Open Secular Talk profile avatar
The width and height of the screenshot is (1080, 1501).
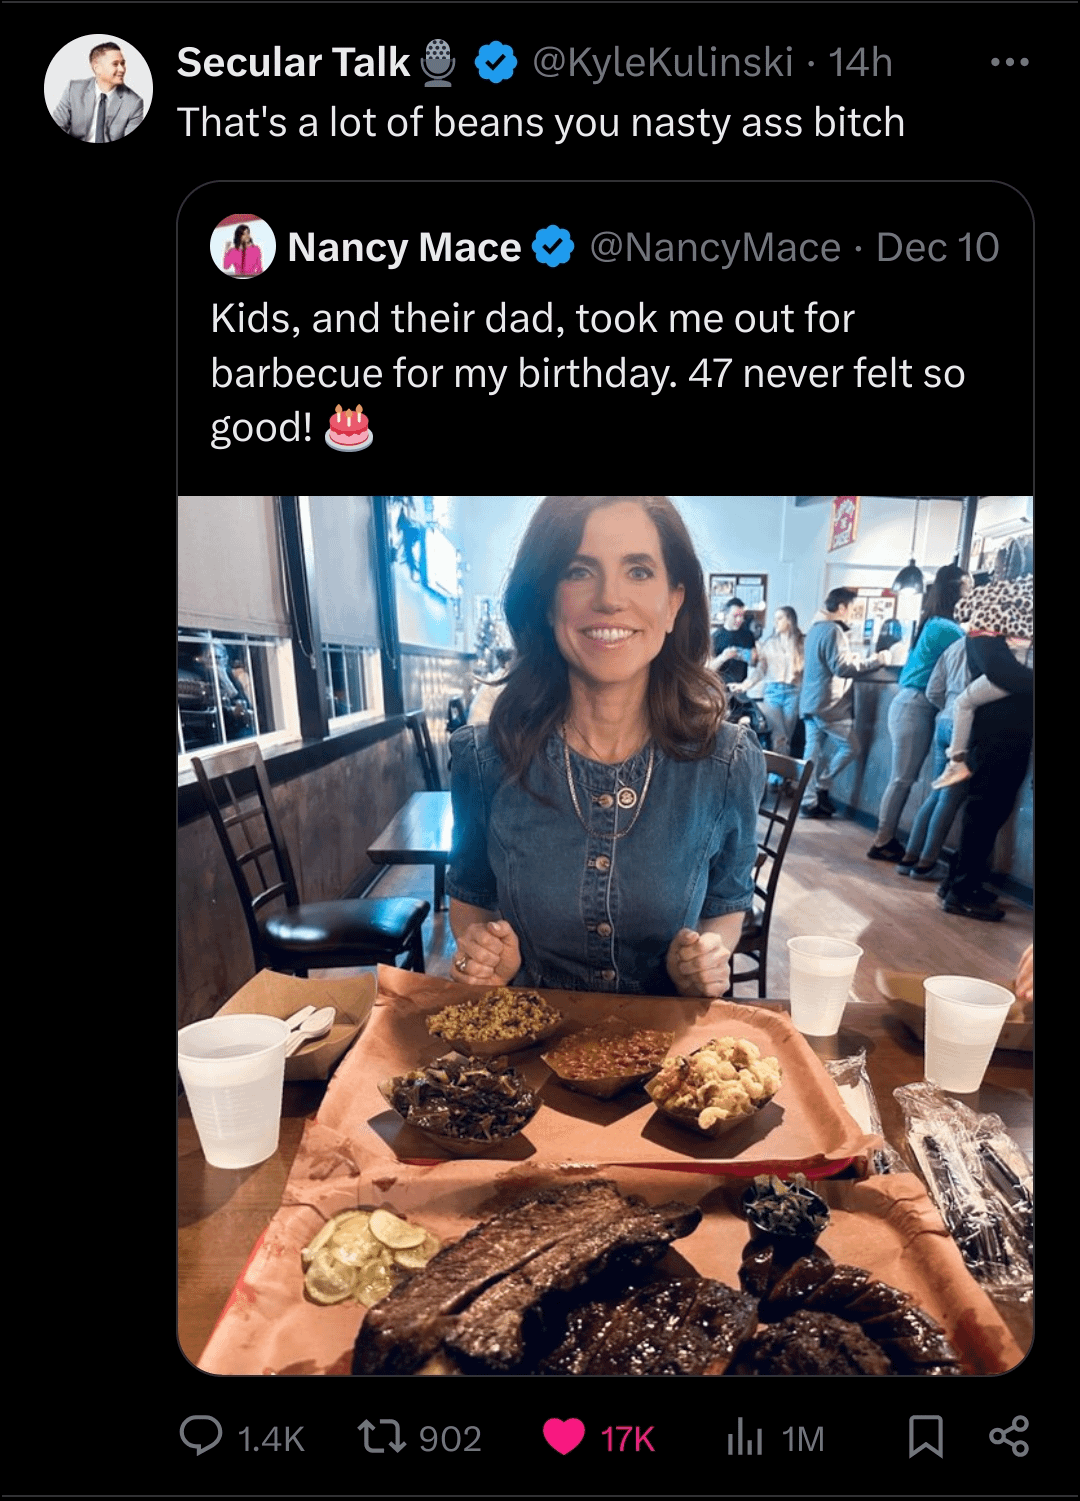pyautogui.click(x=98, y=89)
